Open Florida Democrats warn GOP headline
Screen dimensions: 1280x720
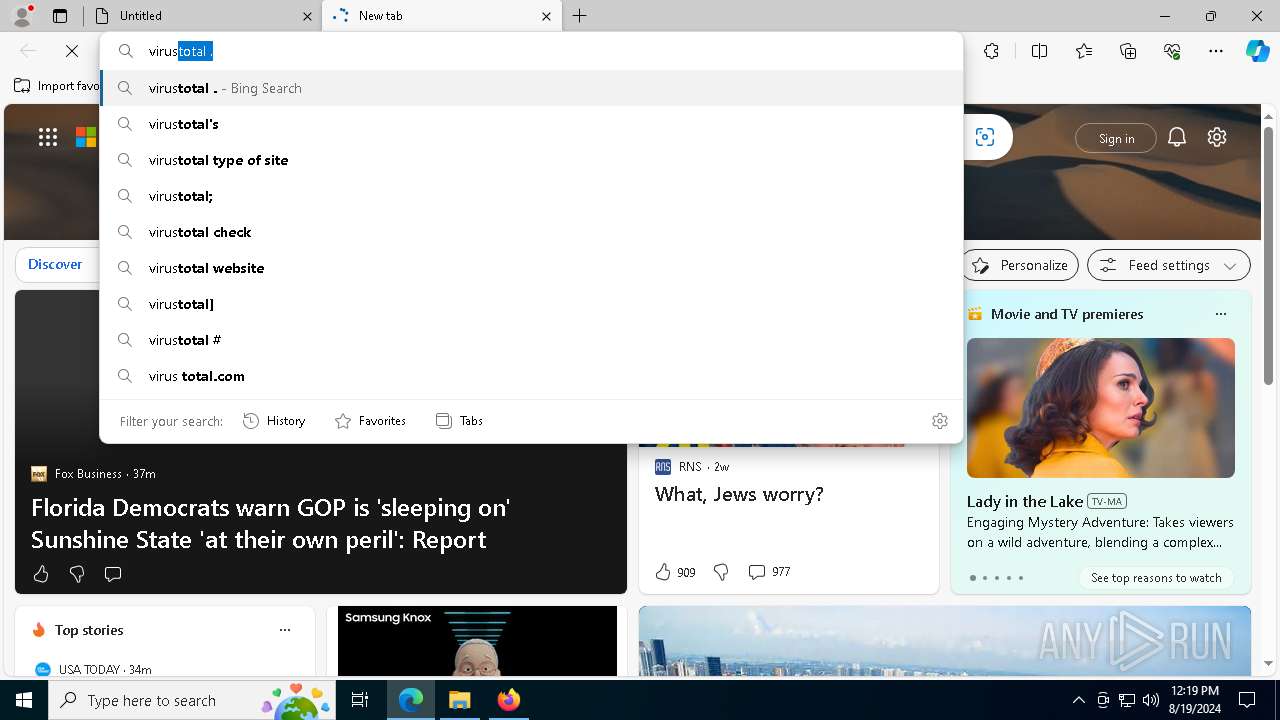pos(271,523)
